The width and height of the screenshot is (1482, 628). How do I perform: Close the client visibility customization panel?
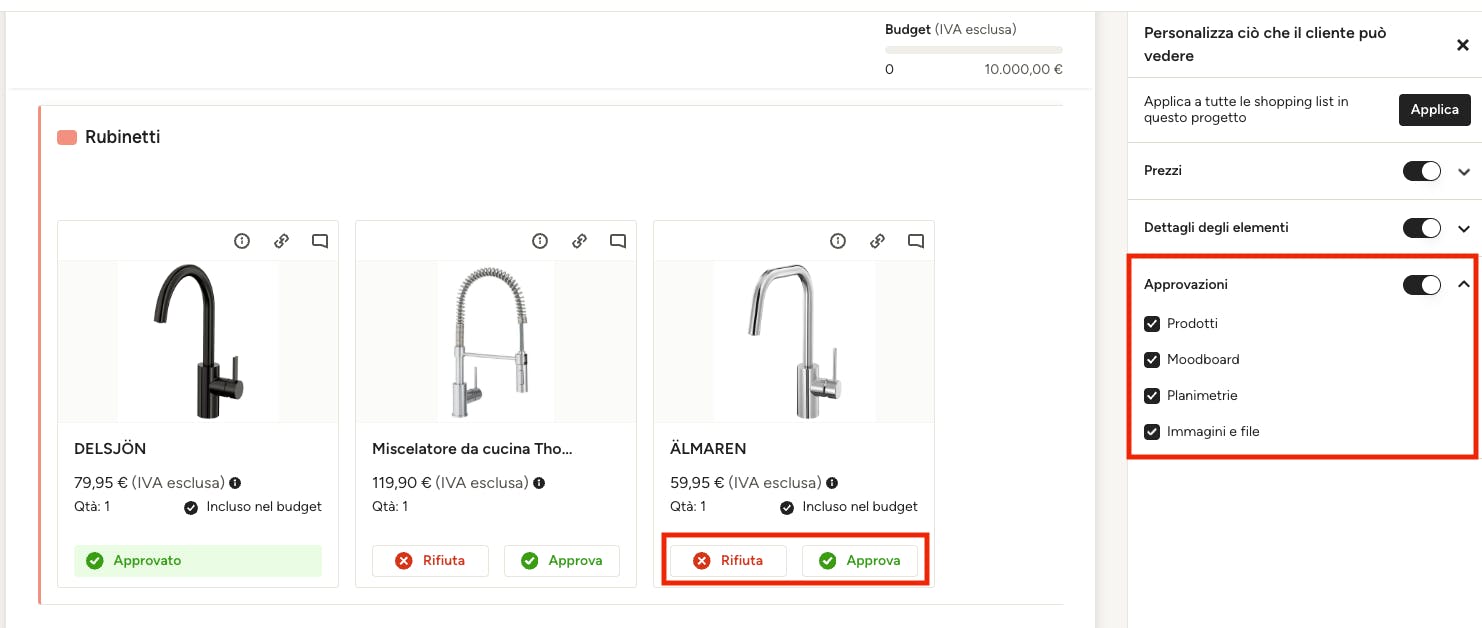tap(1462, 45)
